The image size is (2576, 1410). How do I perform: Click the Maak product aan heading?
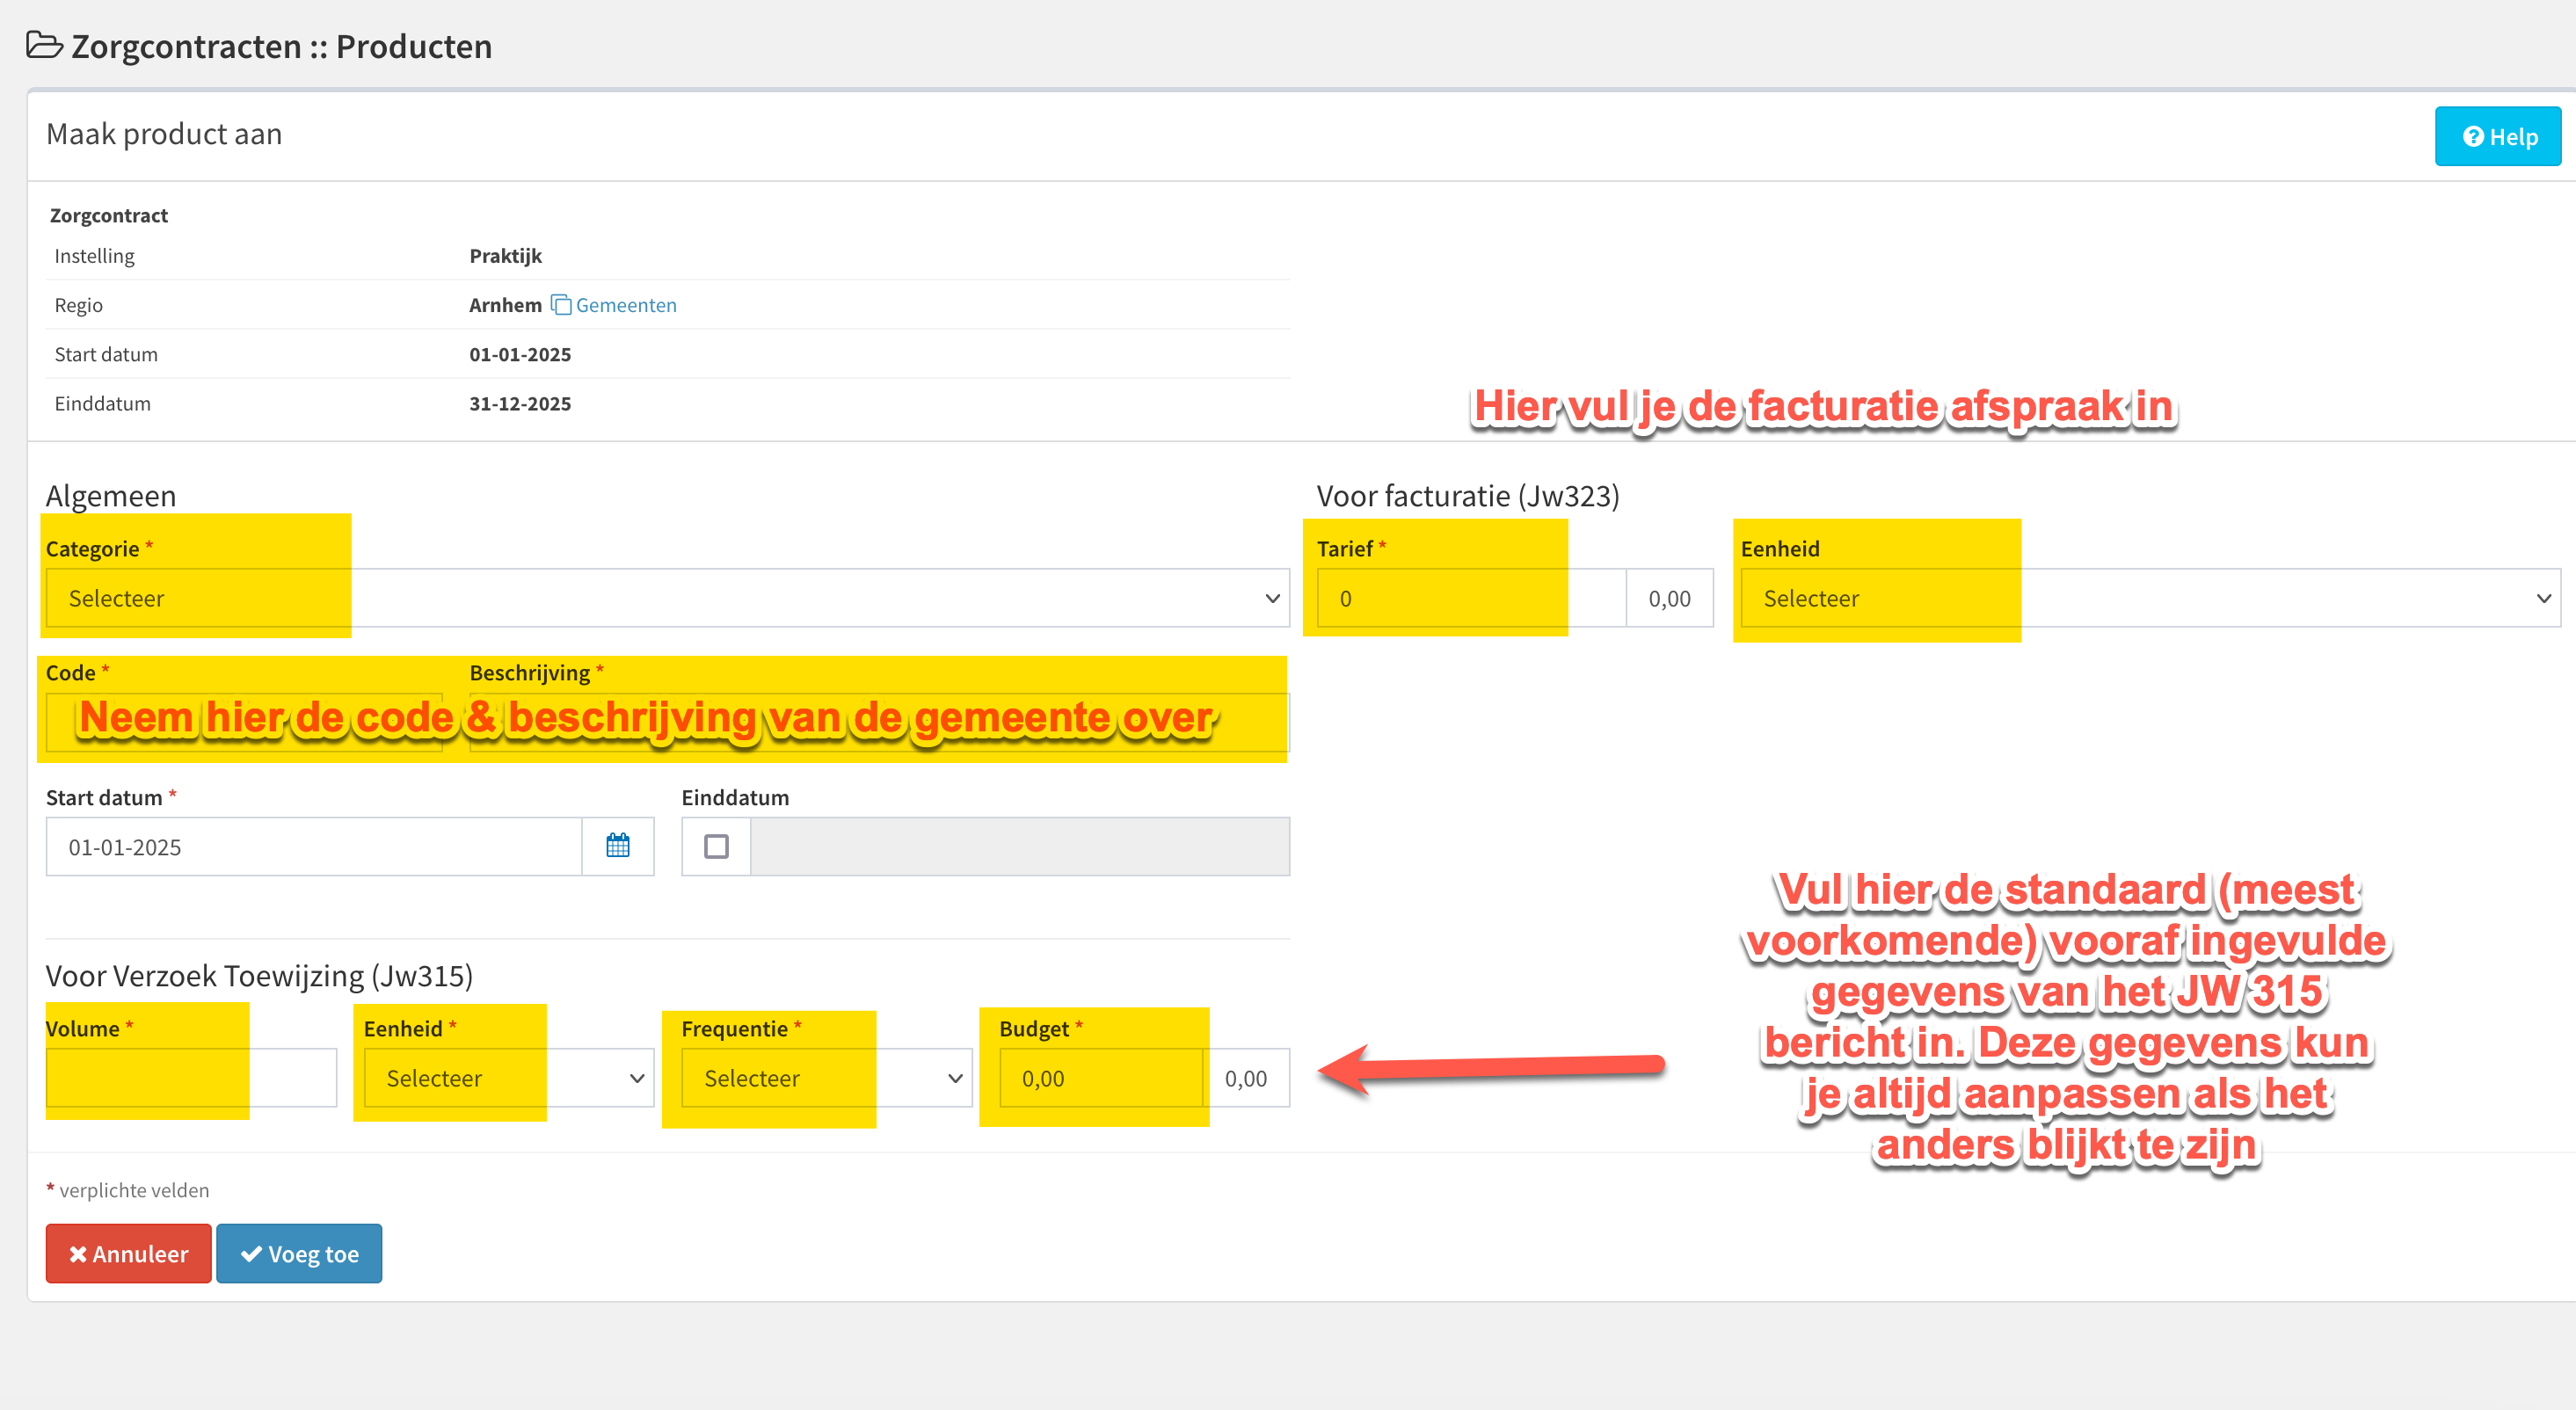164,134
